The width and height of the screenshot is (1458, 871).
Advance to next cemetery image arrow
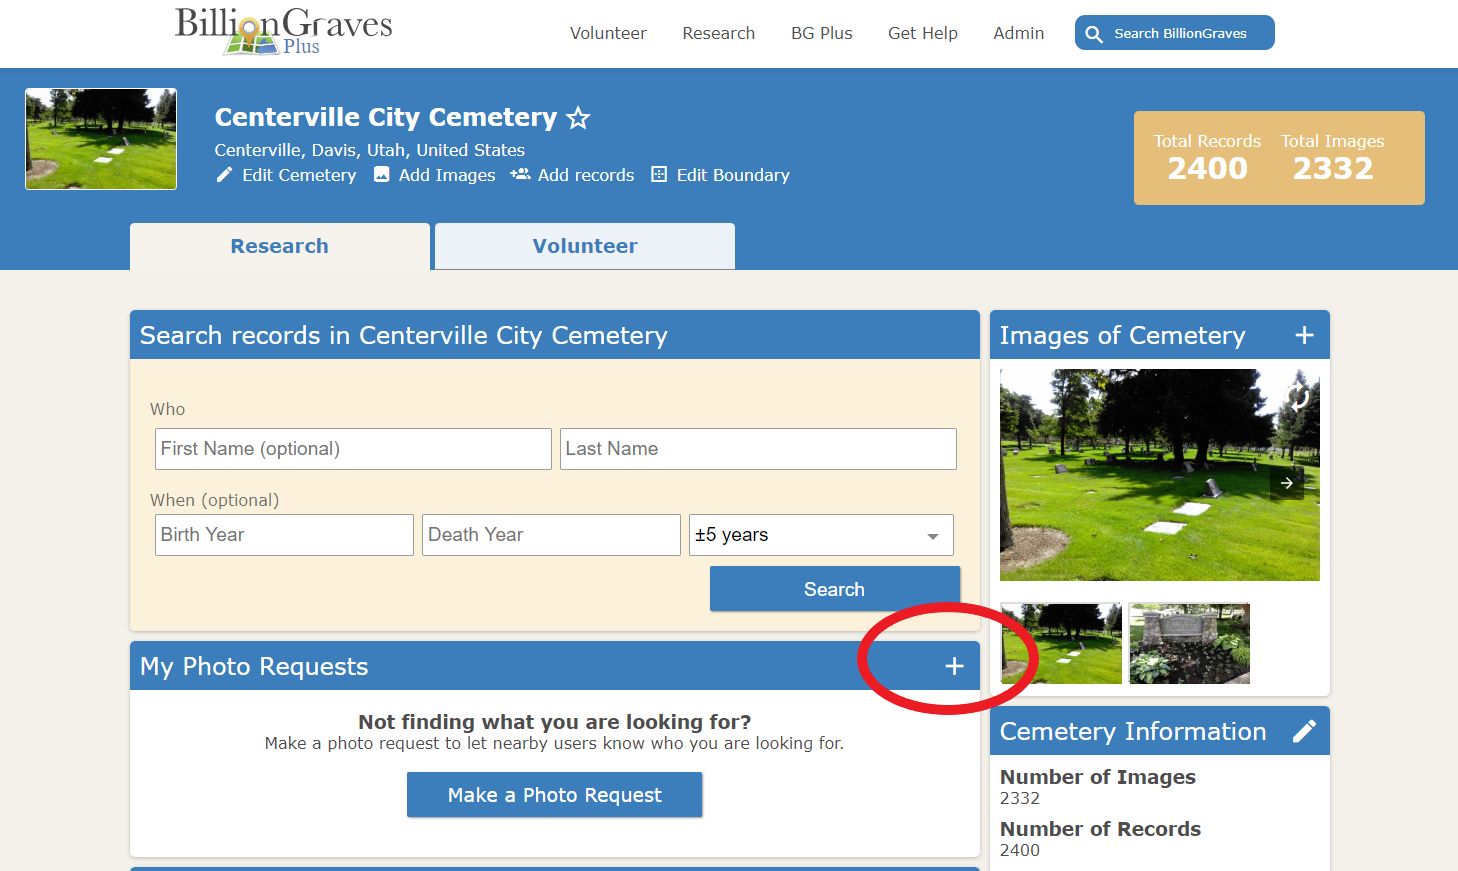tap(1287, 483)
